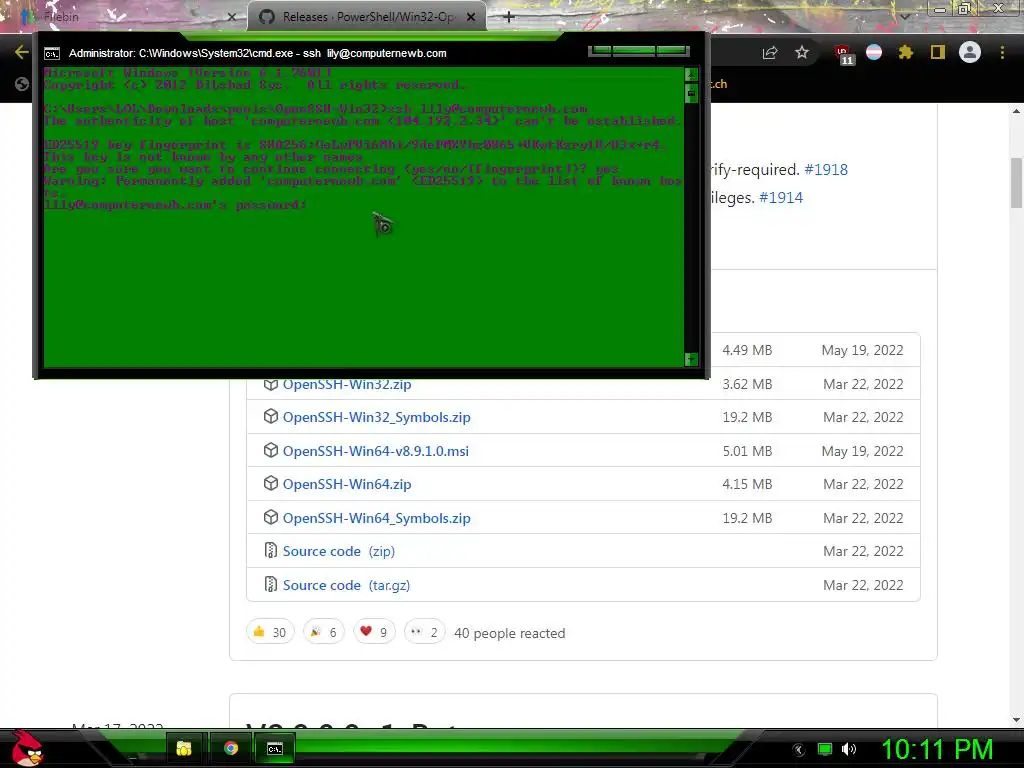Click zip file icon beside Source code (zip)
The width and height of the screenshot is (1024, 768).
(x=270, y=551)
